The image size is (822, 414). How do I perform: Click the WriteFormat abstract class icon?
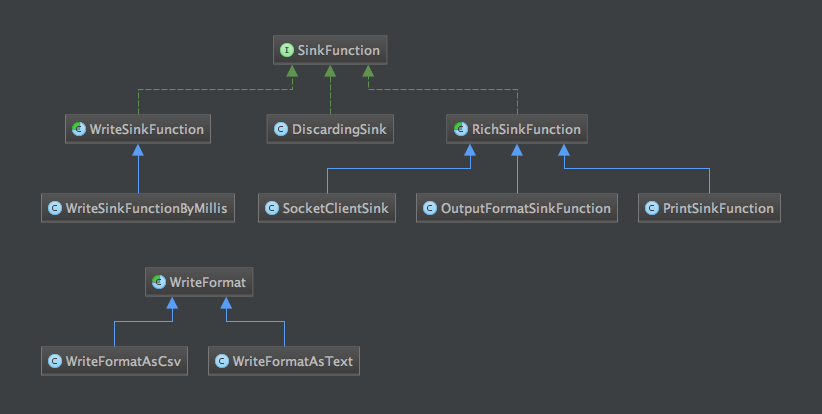click(x=158, y=283)
